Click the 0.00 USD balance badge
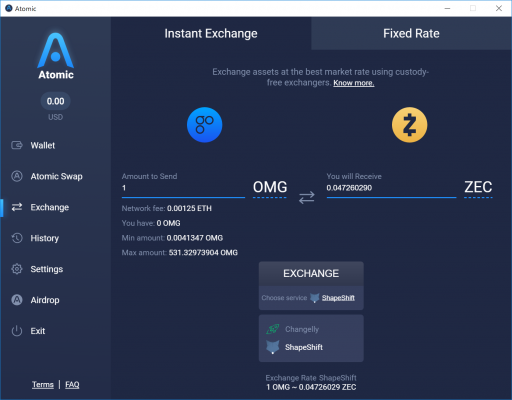The height and width of the screenshot is (400, 512). [55, 101]
